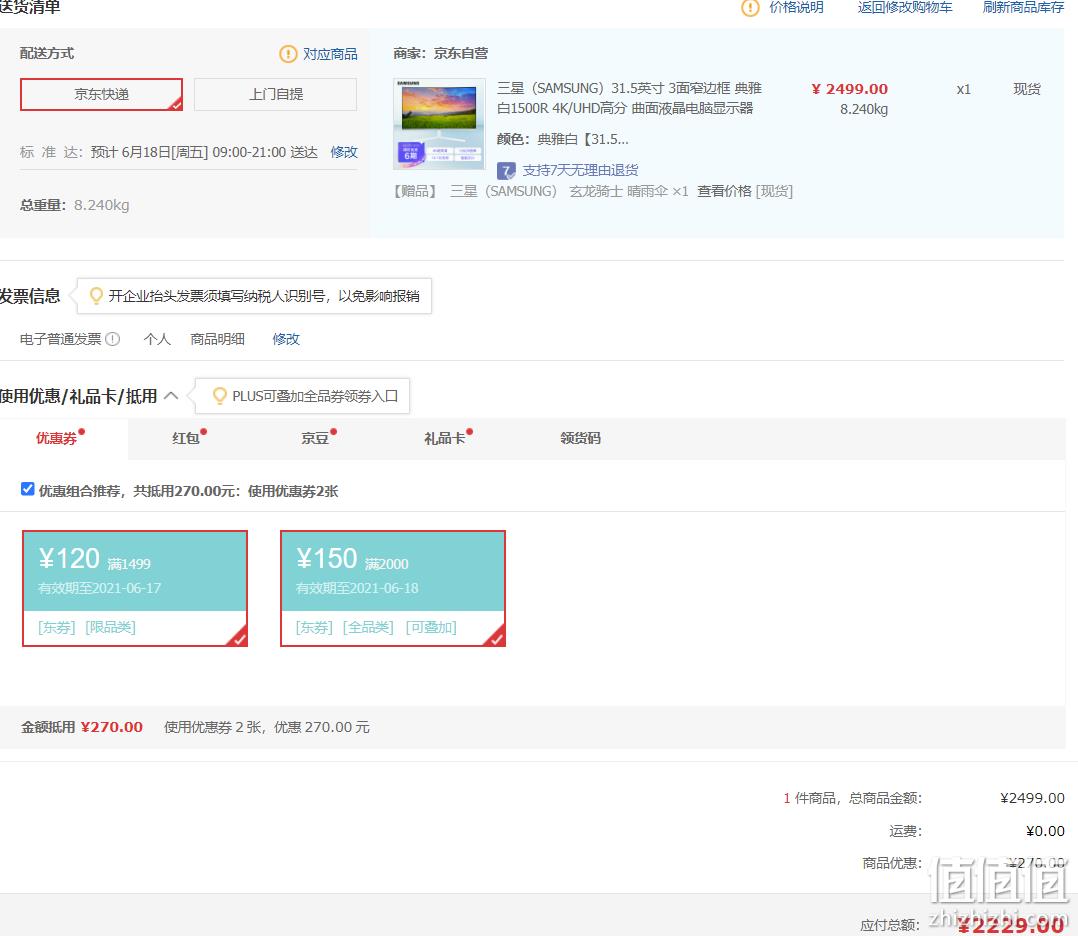Image resolution: width=1078 pixels, height=936 pixels.
Task: Open the 支持7天无理由退货 link
Action: click(x=580, y=170)
